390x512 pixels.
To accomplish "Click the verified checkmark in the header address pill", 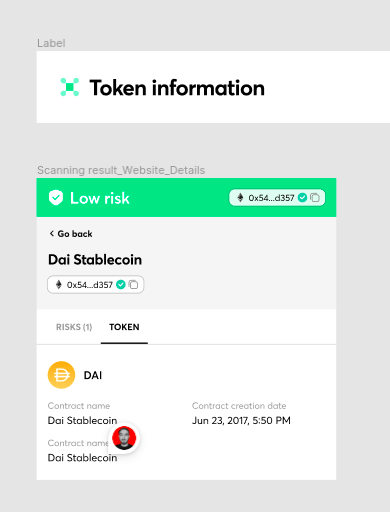I will click(x=302, y=198).
